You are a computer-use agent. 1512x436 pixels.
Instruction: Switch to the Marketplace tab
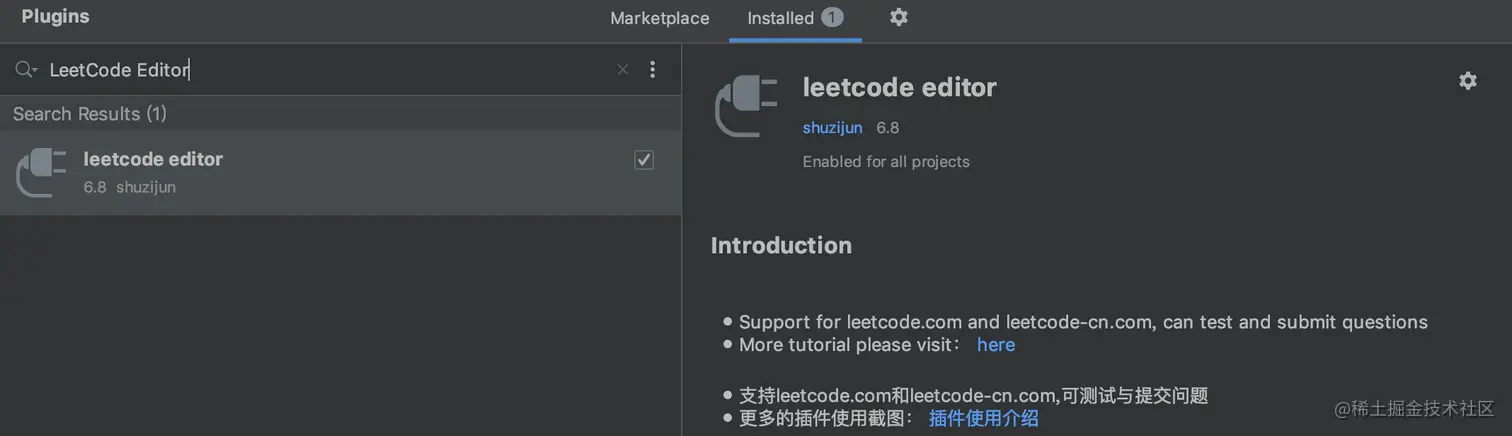point(660,18)
